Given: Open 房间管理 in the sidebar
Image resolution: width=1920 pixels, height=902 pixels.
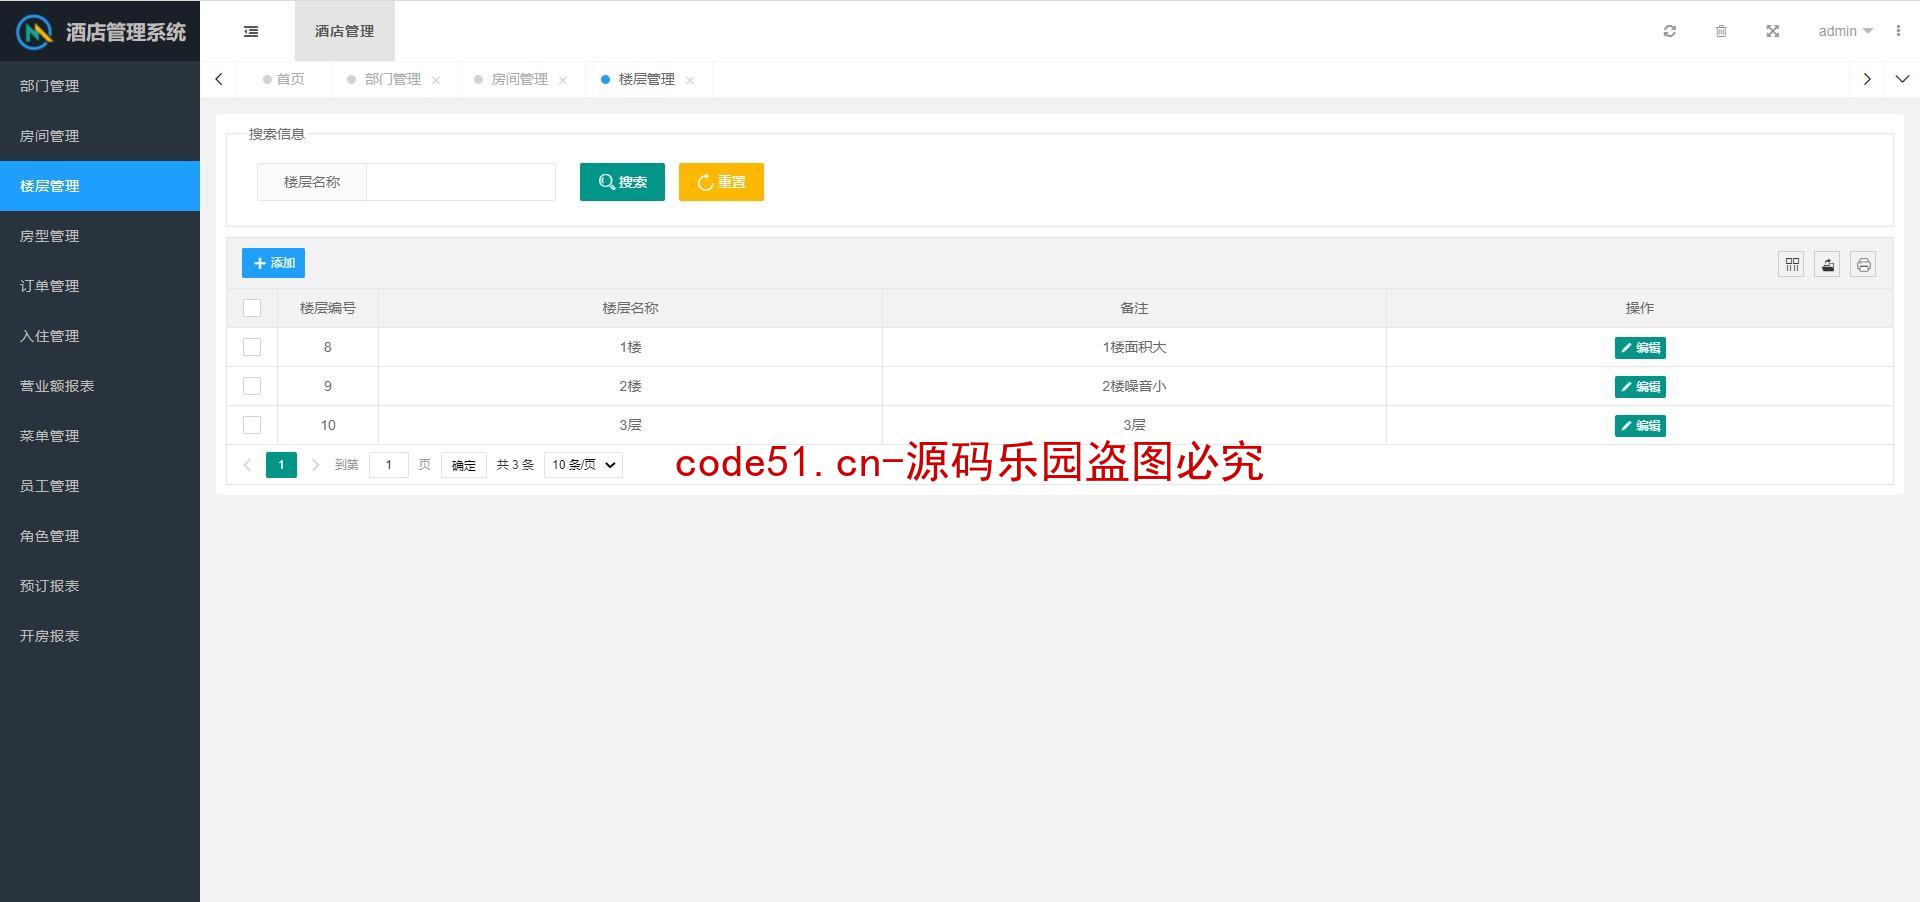Looking at the screenshot, I should click(x=100, y=136).
